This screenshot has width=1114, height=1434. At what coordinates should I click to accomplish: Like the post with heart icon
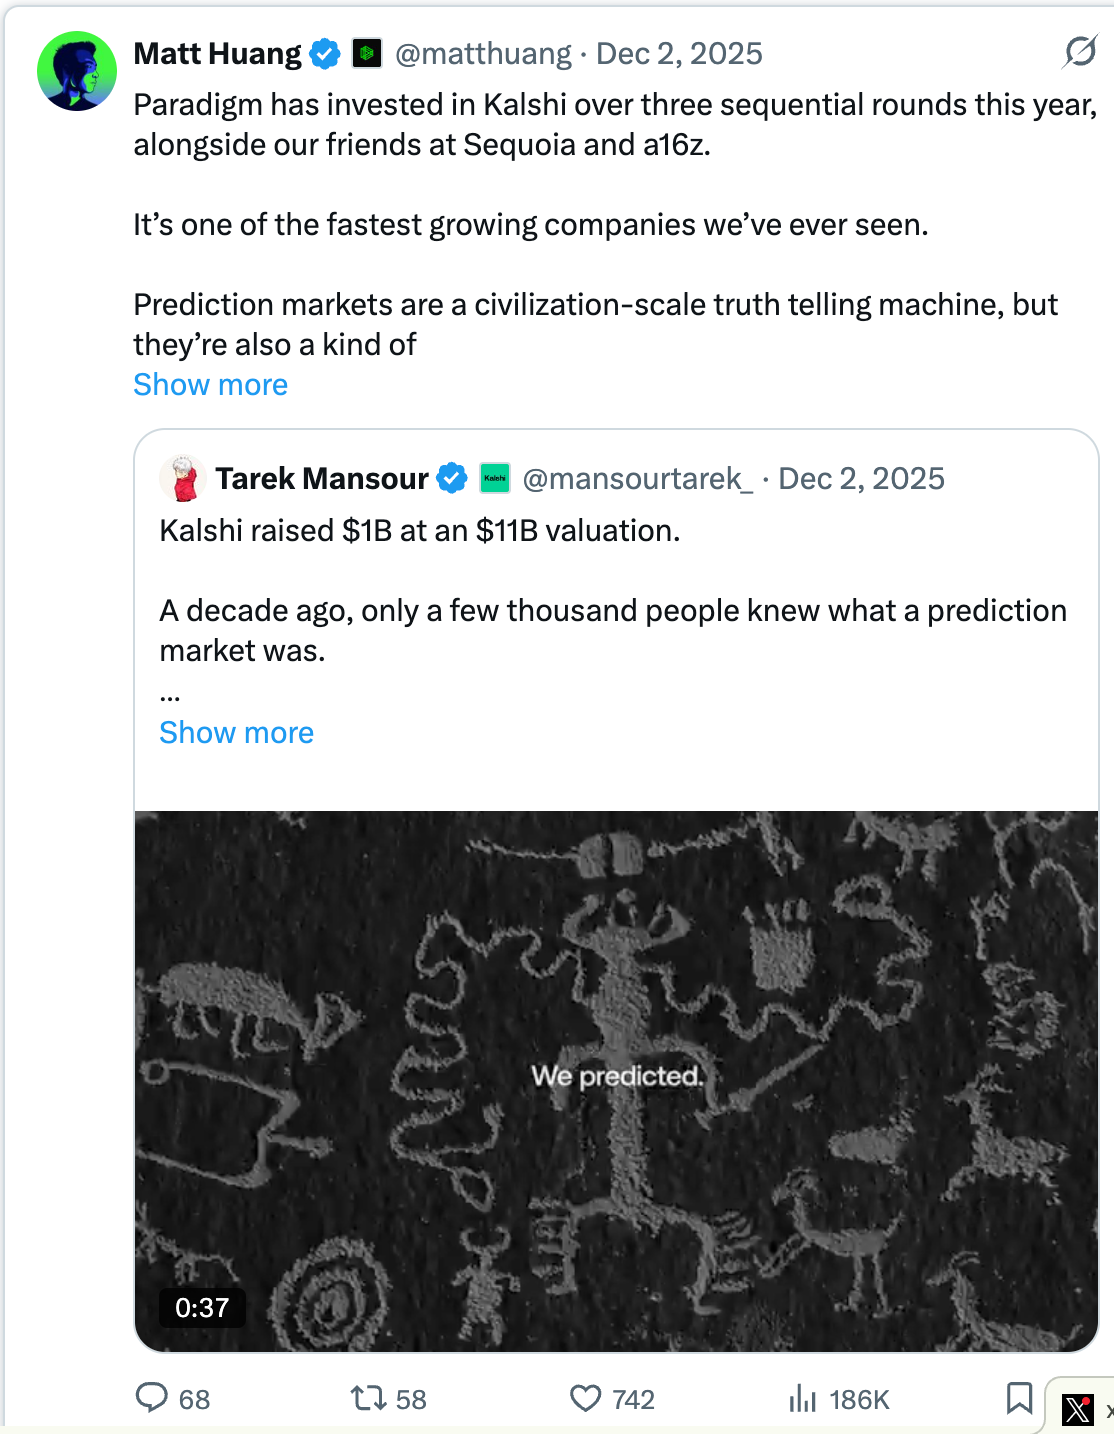585,1397
